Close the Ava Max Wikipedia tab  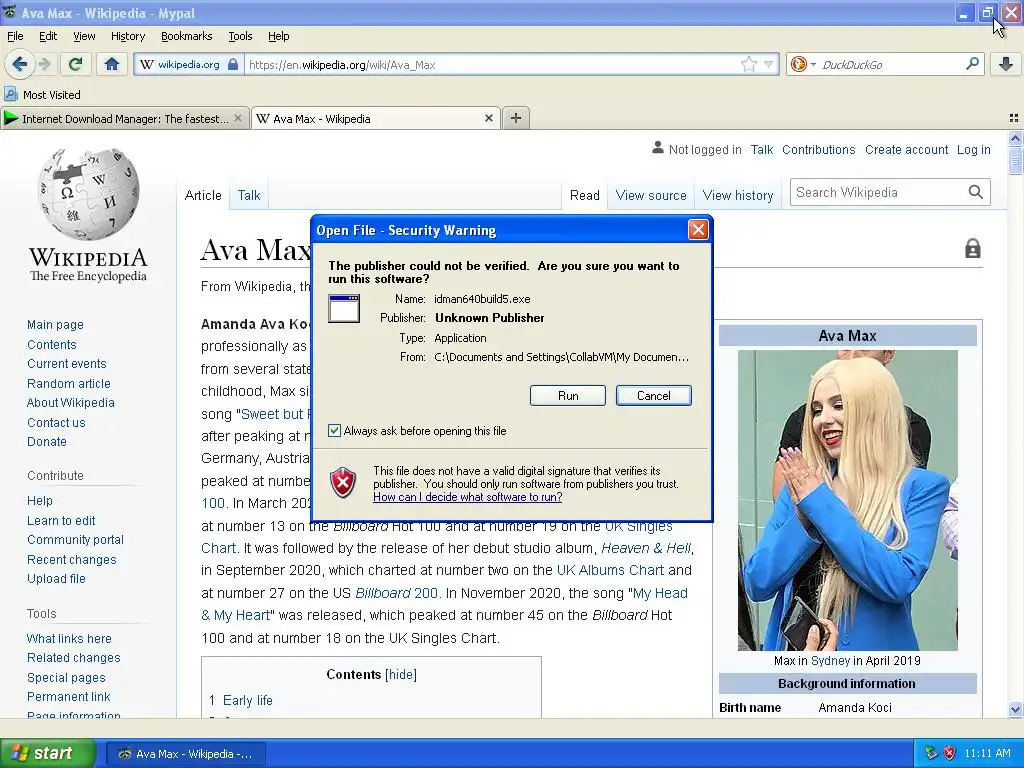[488, 118]
